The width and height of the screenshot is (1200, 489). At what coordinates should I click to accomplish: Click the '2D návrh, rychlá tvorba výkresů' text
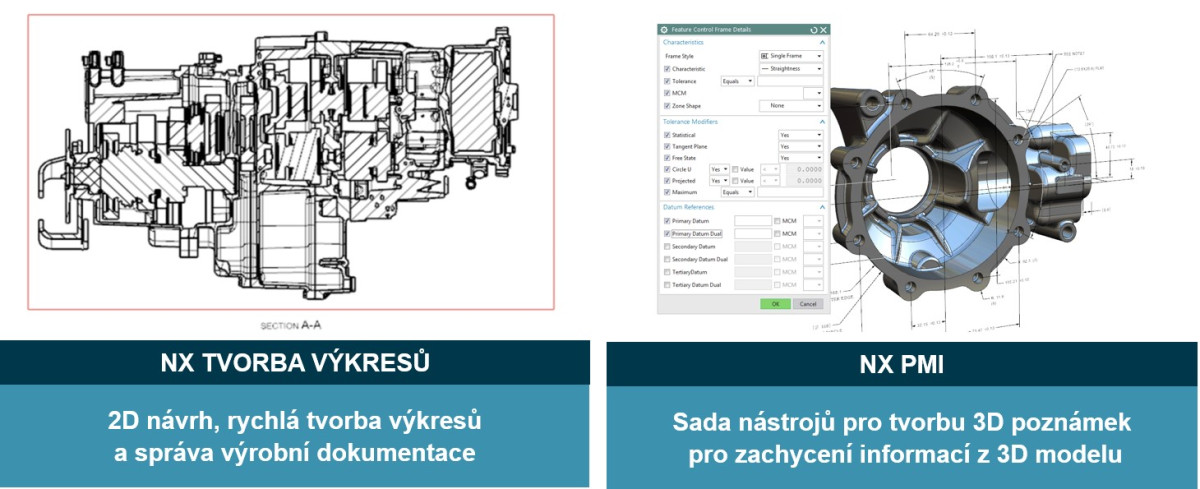(295, 418)
